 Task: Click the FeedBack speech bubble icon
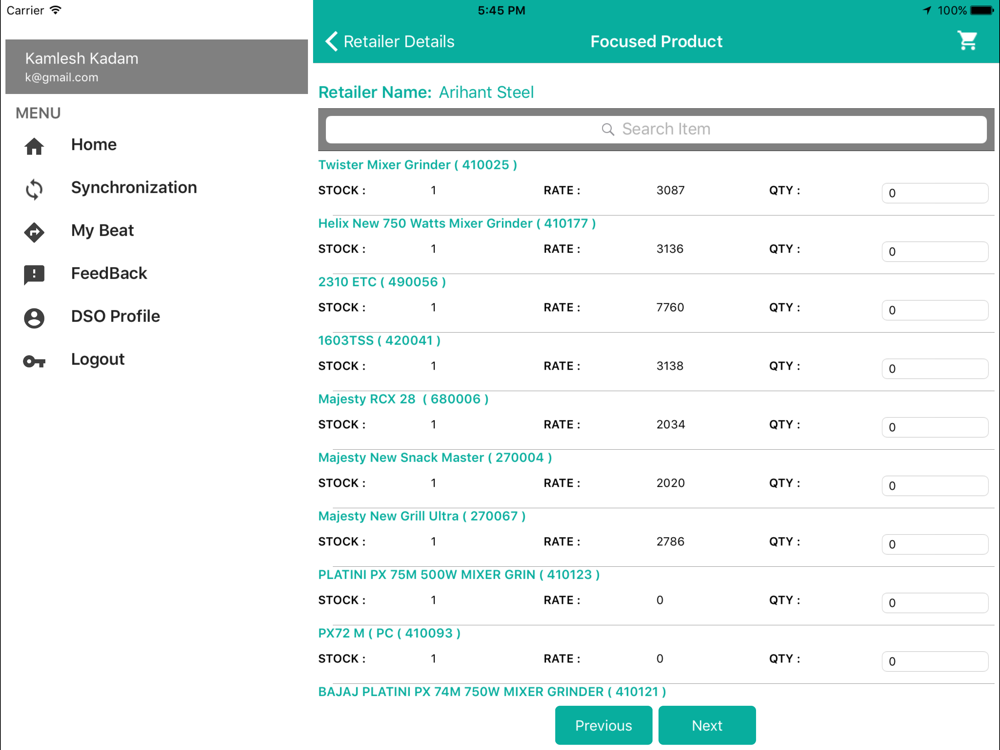[x=34, y=275]
